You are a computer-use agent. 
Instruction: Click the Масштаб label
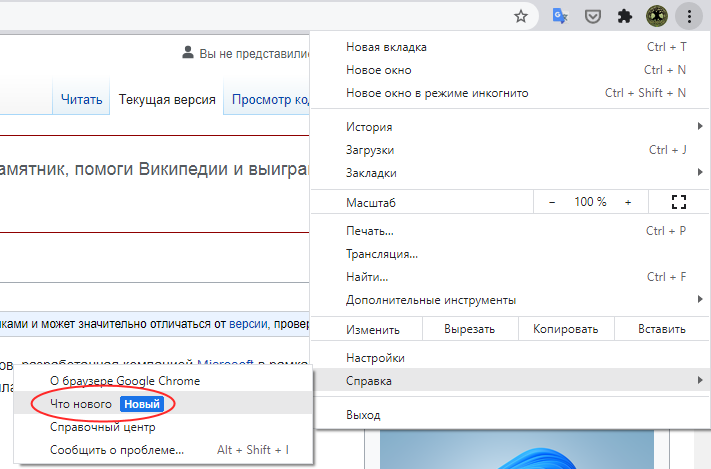pos(371,202)
